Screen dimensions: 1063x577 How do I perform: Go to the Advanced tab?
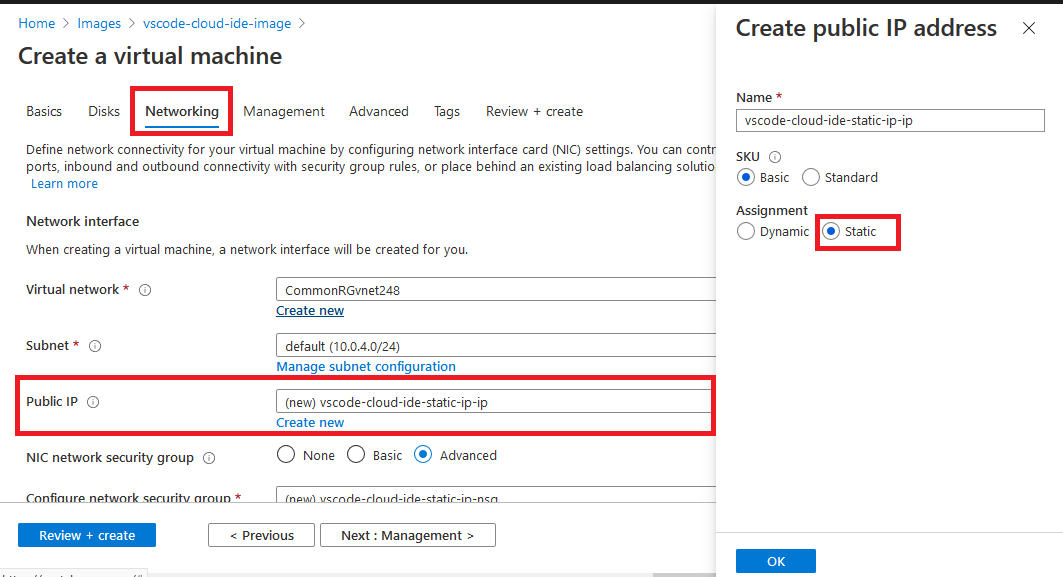point(379,111)
